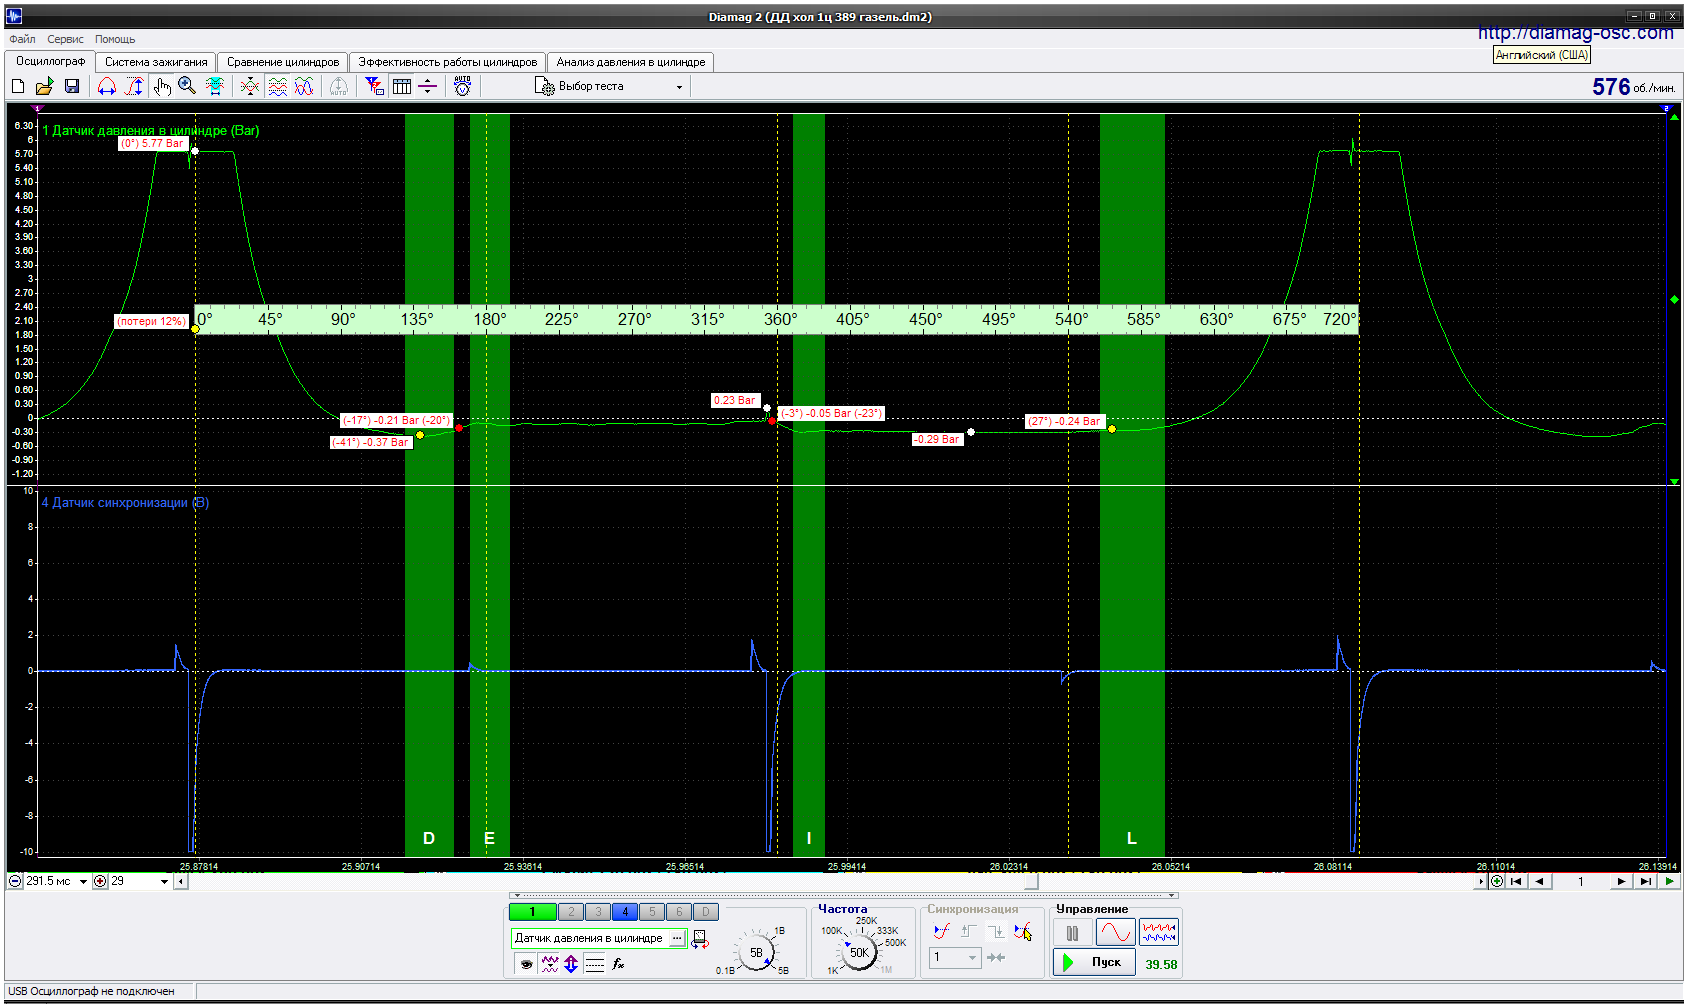Activate the magnifier zoom tool
Screen dimensions: 1688x1004
pyautogui.click(x=187, y=87)
